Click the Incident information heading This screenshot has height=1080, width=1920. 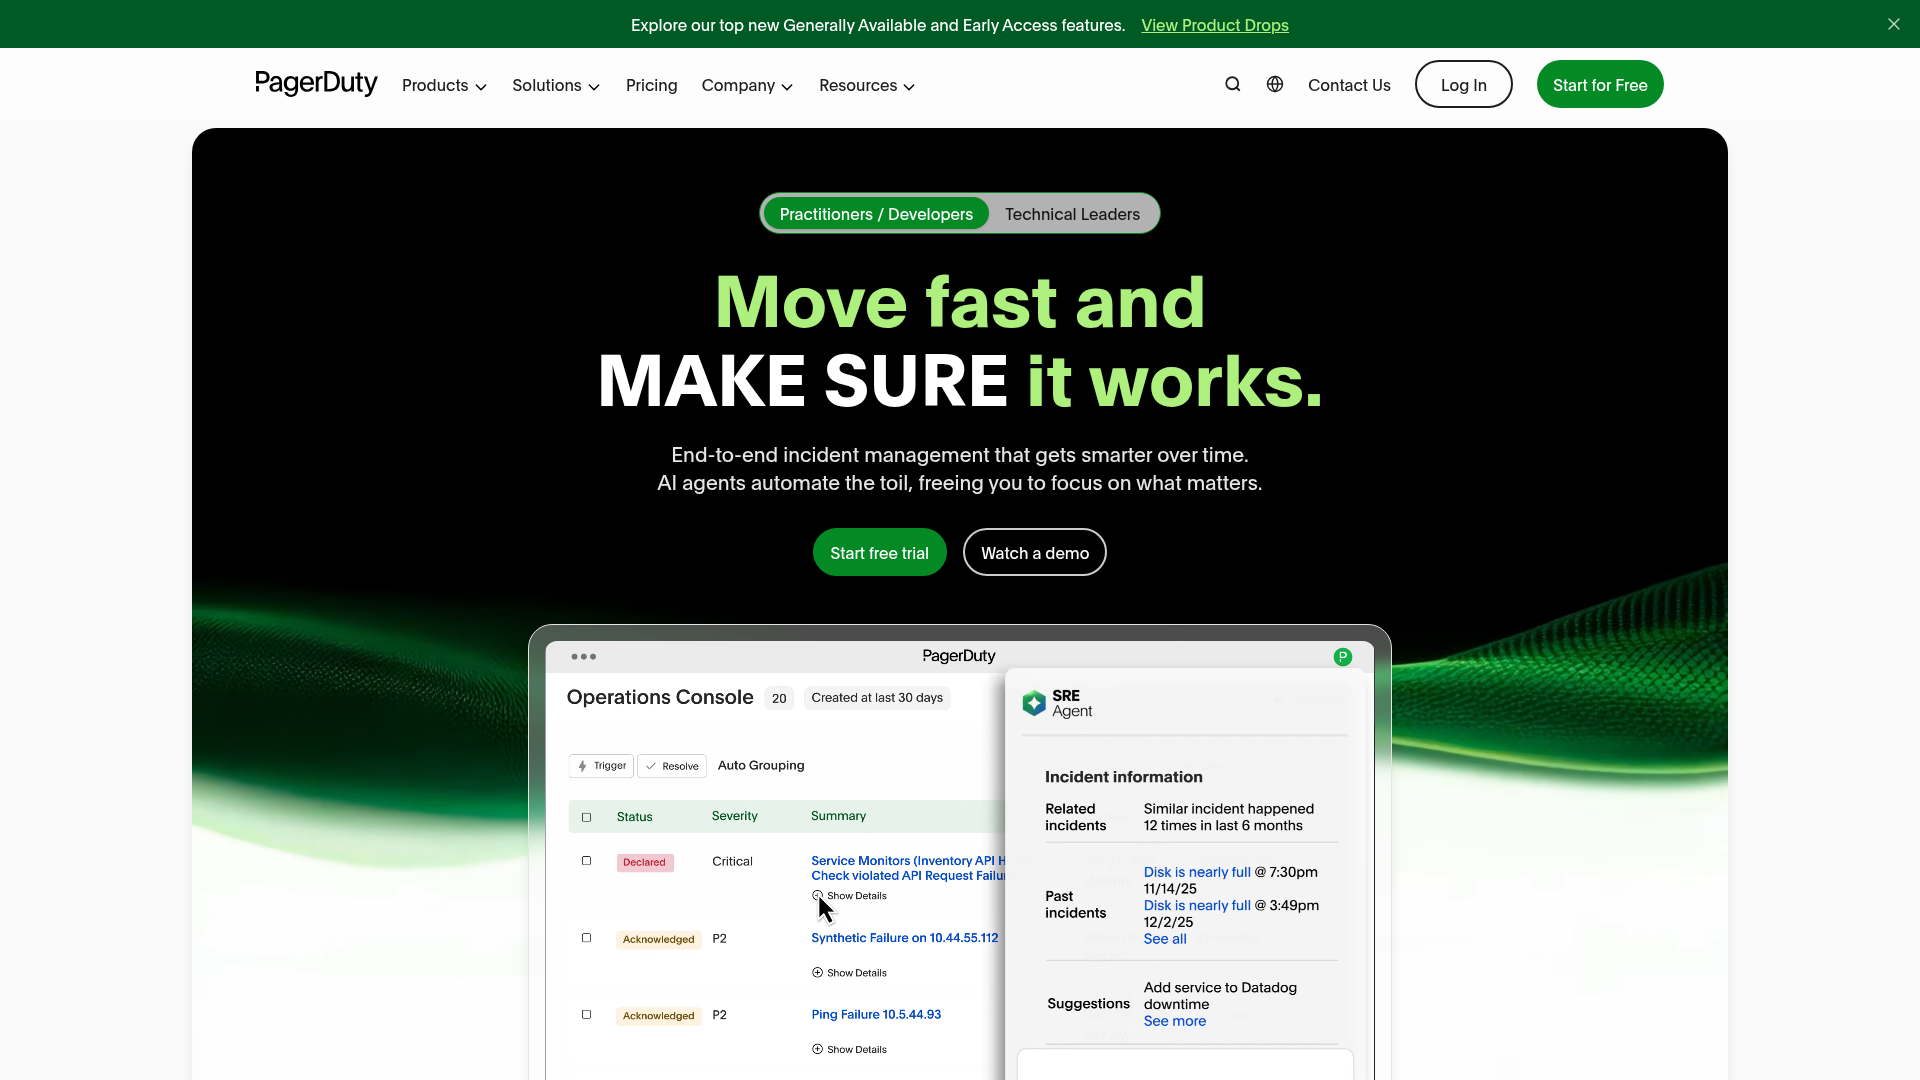pyautogui.click(x=1124, y=777)
